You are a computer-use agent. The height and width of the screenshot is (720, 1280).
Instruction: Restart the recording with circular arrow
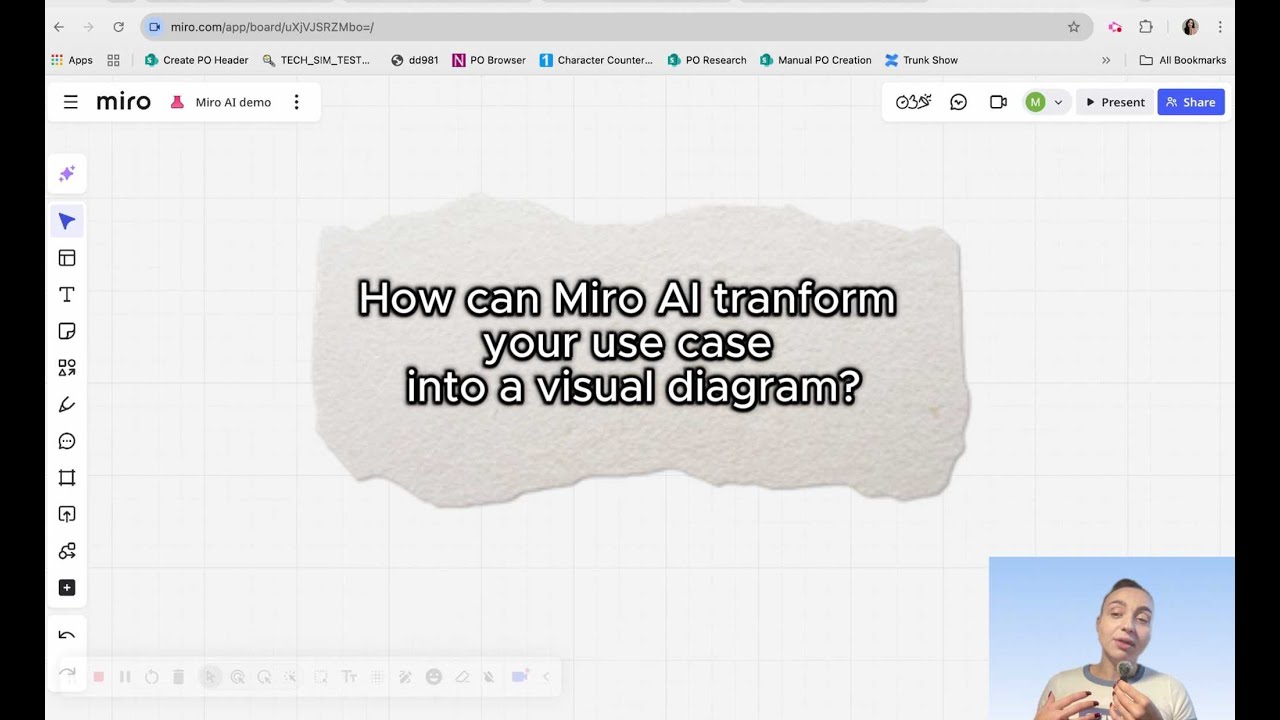coord(152,677)
